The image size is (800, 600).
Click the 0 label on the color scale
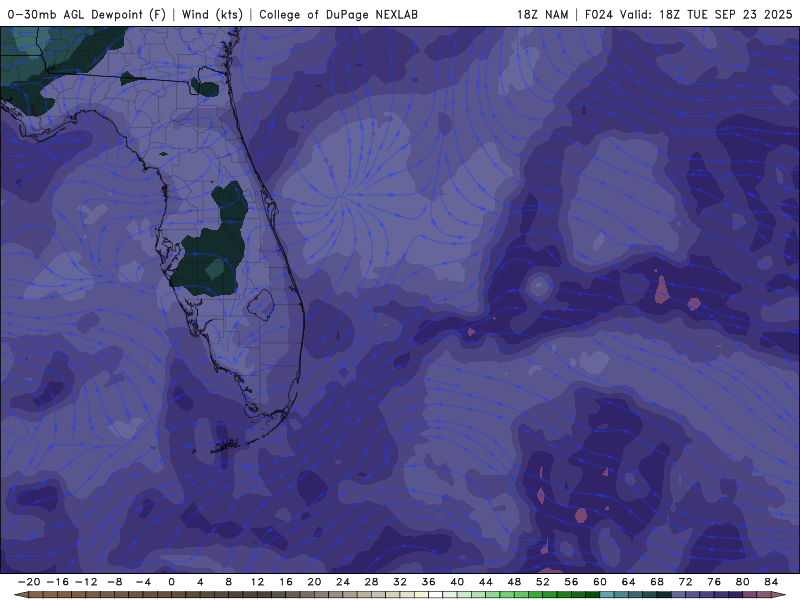[171, 582]
